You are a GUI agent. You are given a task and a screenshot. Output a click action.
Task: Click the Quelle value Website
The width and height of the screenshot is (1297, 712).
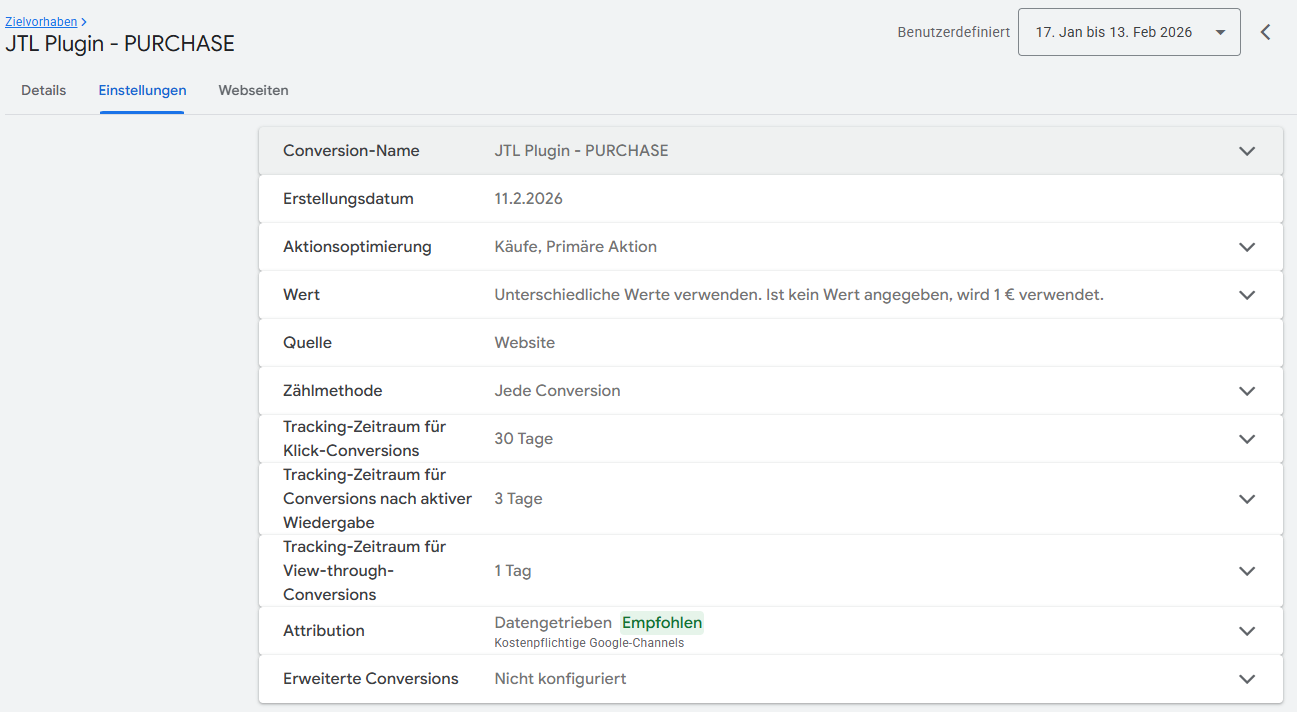(x=524, y=343)
